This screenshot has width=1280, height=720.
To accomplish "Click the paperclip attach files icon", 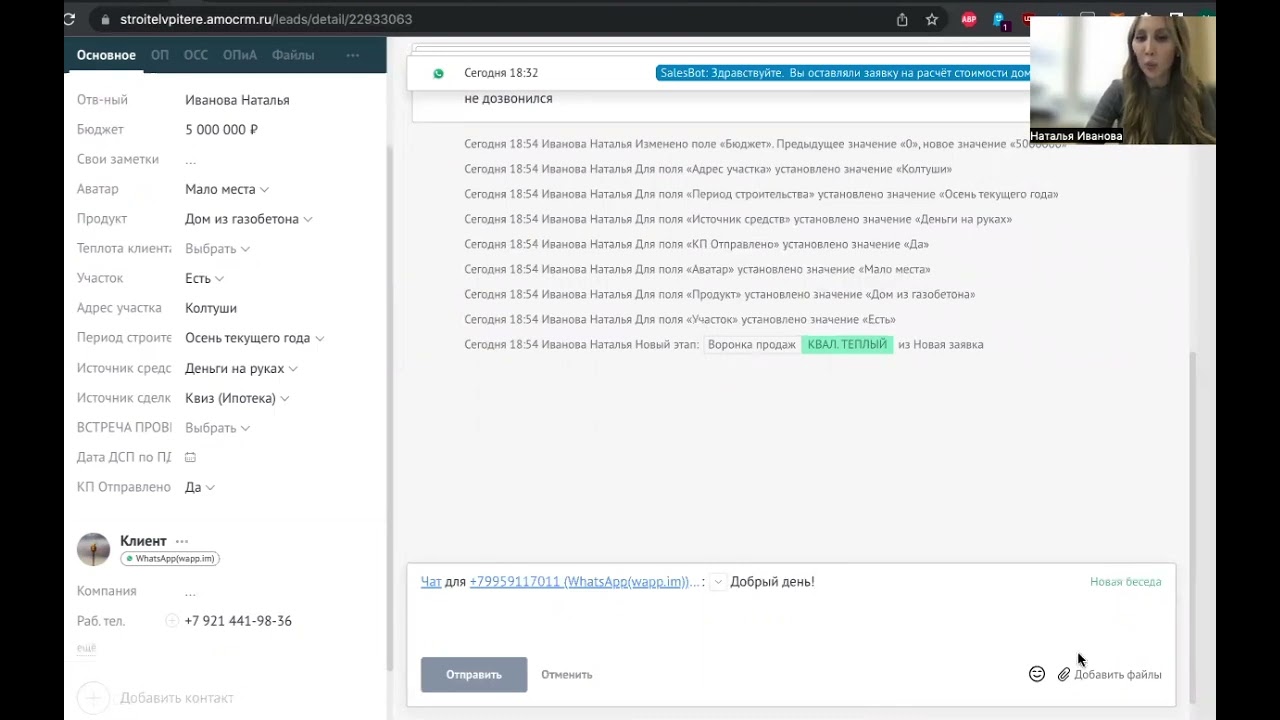I will pyautogui.click(x=1064, y=675).
